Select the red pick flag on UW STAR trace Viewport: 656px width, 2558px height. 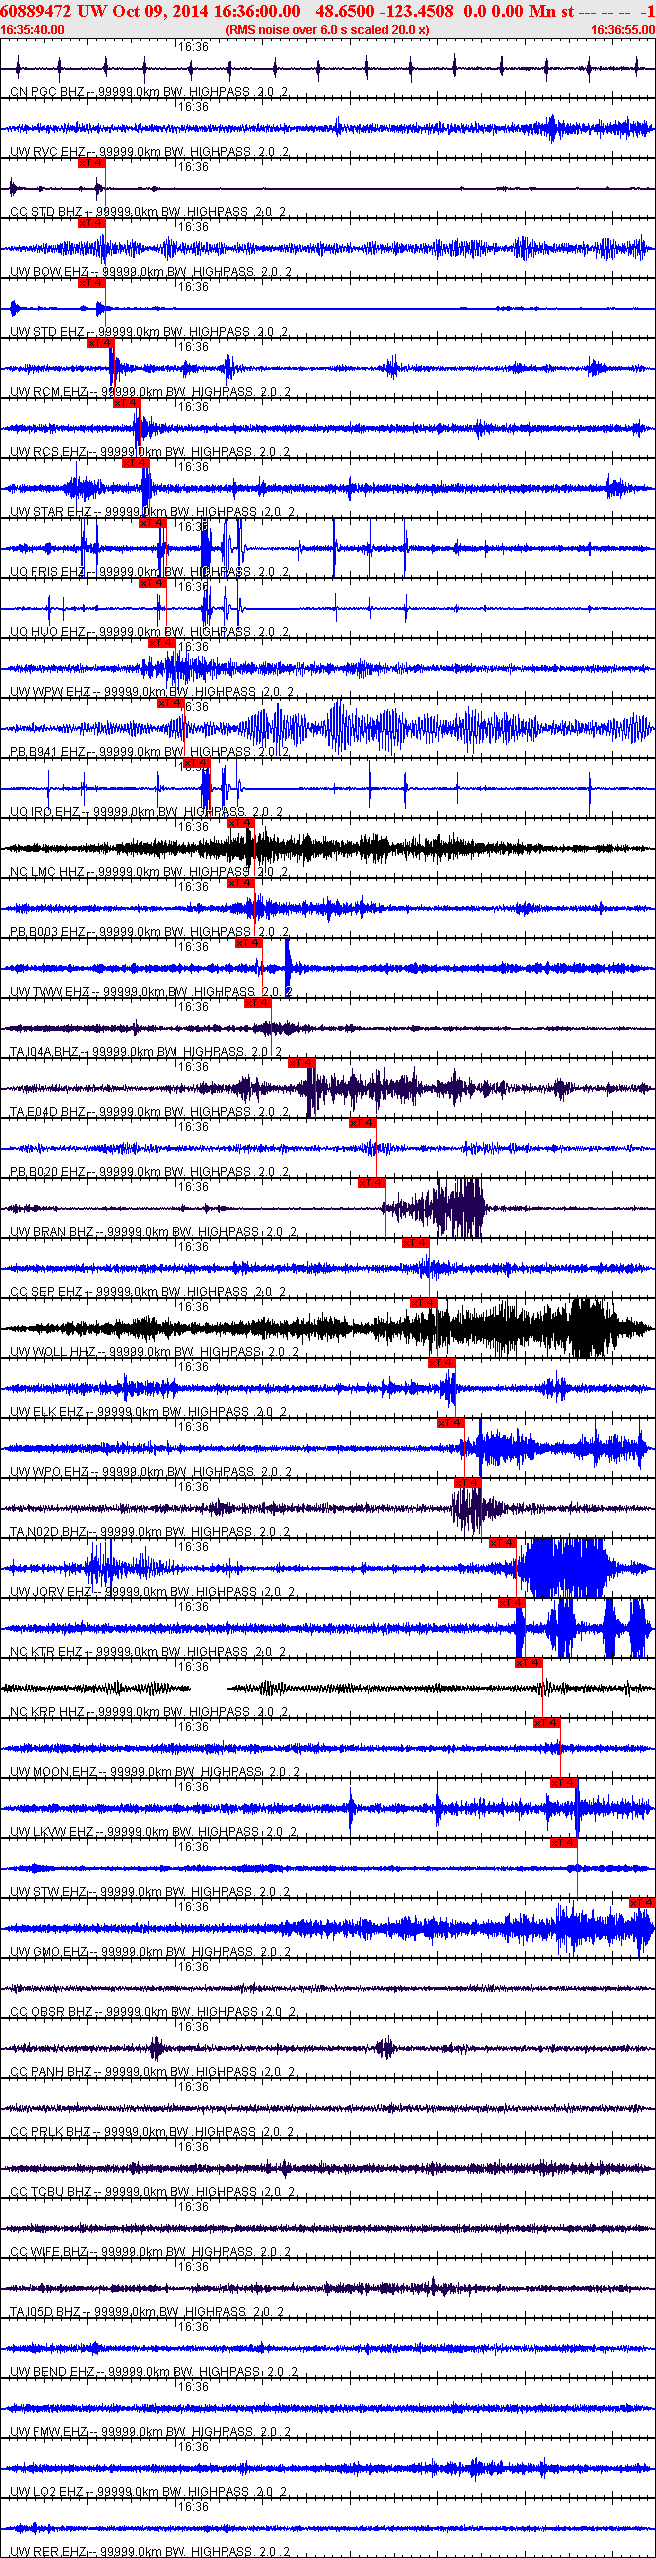(x=136, y=463)
